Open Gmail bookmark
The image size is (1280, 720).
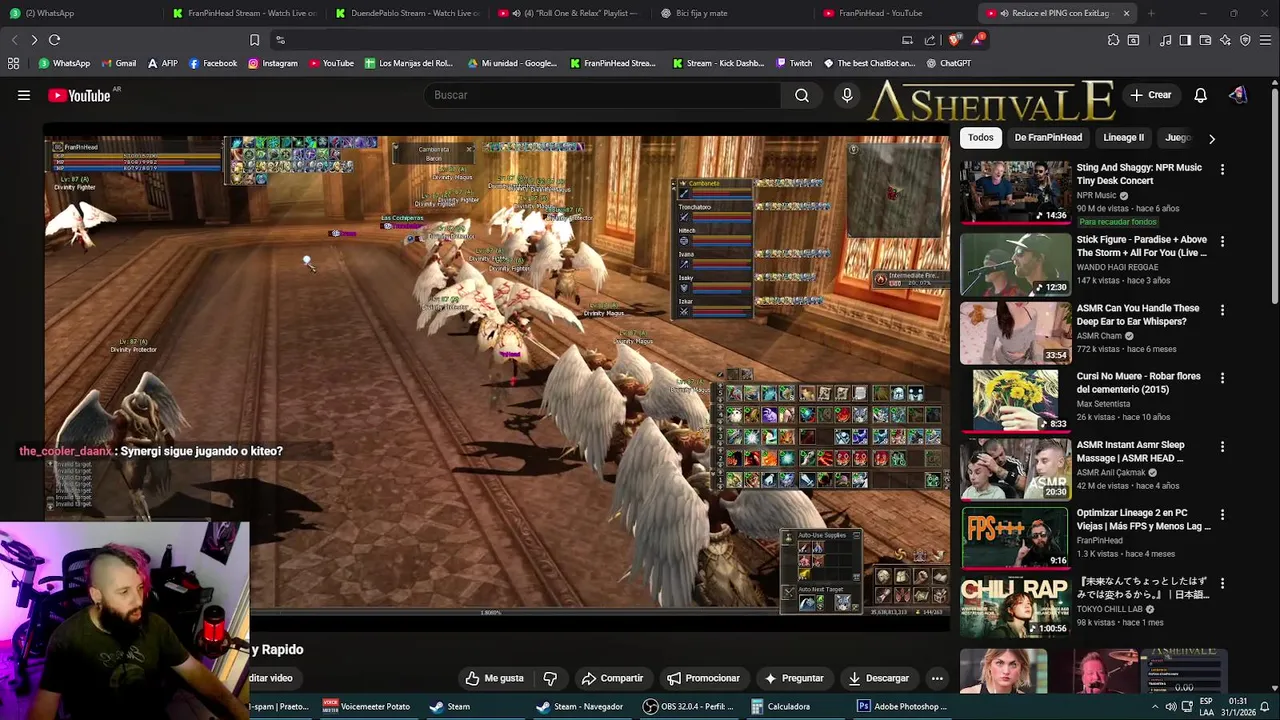coord(118,63)
